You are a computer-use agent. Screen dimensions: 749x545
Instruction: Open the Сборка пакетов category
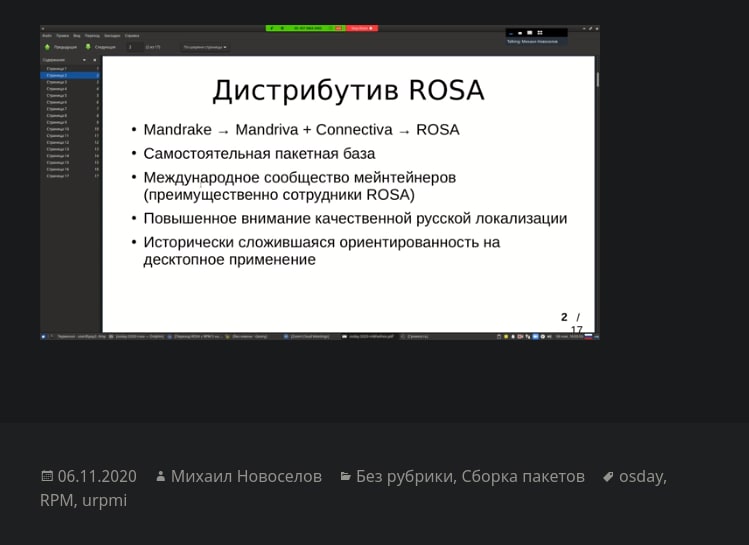pyautogui.click(x=523, y=476)
